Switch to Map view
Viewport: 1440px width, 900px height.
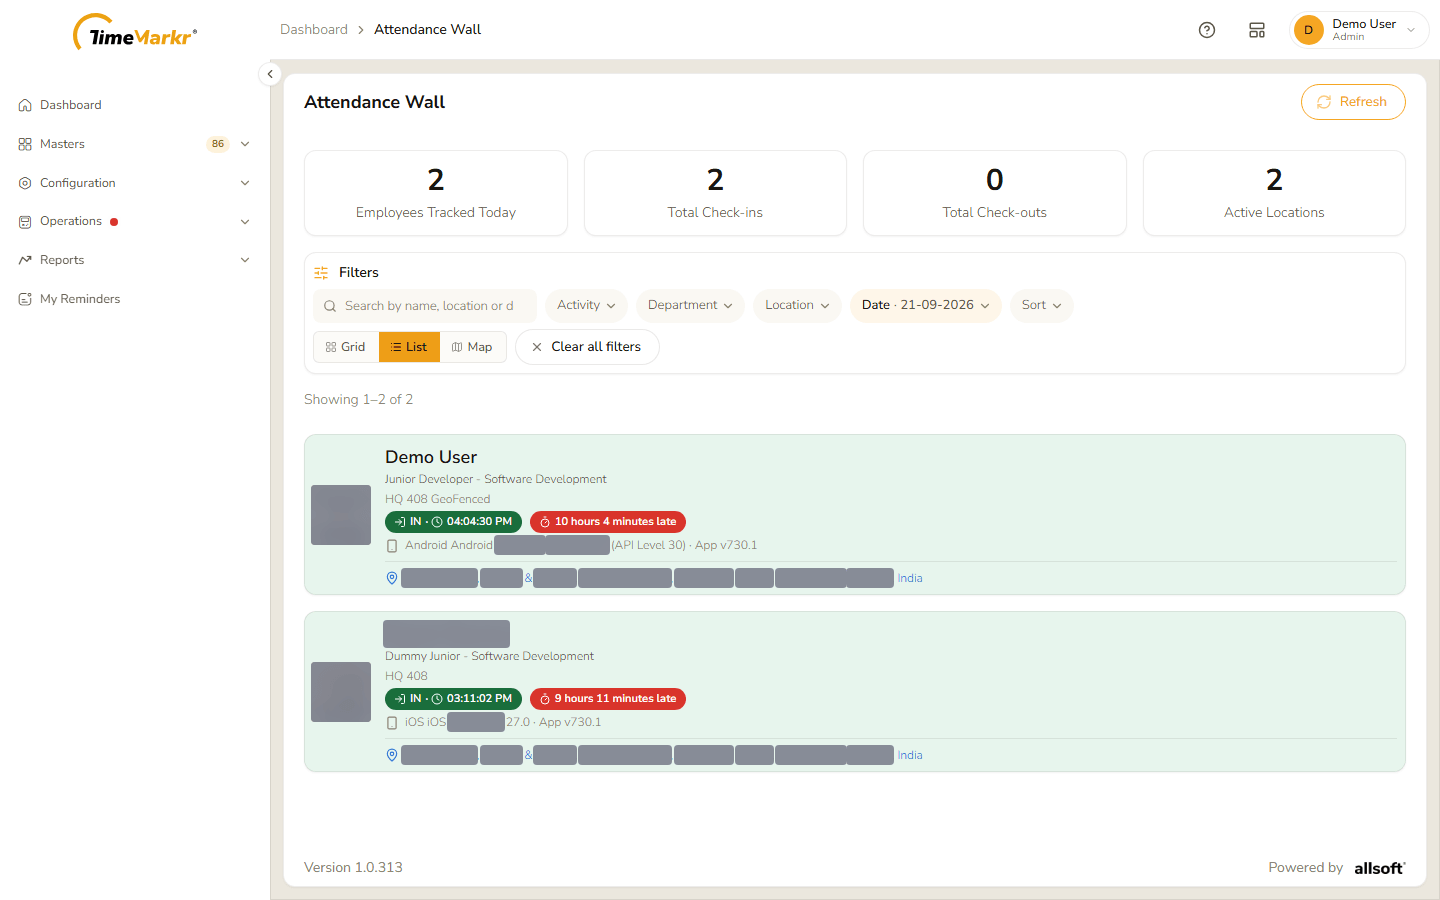click(473, 347)
